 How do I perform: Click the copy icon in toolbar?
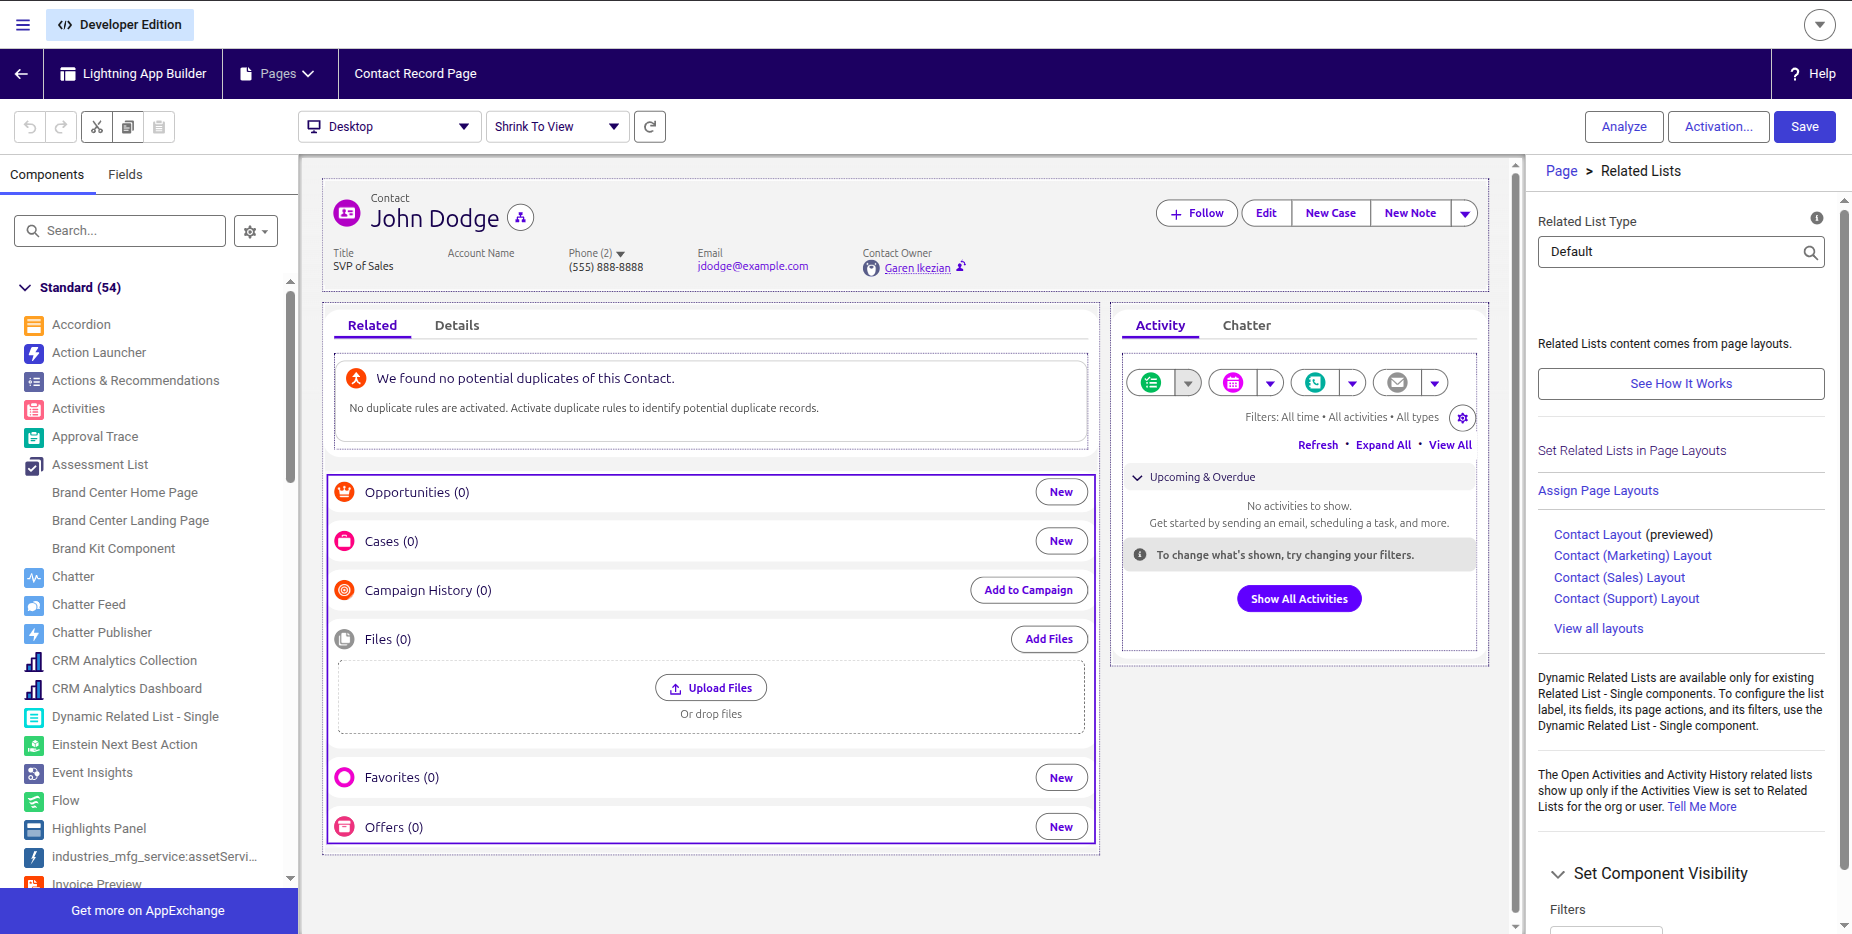(128, 127)
